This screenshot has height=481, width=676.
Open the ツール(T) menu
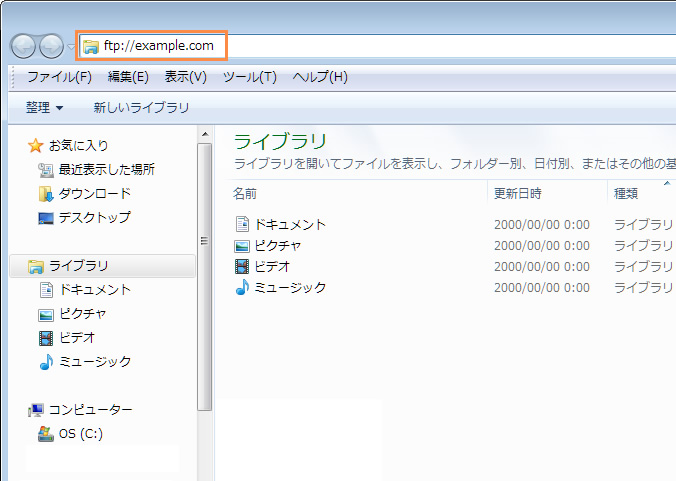click(249, 77)
